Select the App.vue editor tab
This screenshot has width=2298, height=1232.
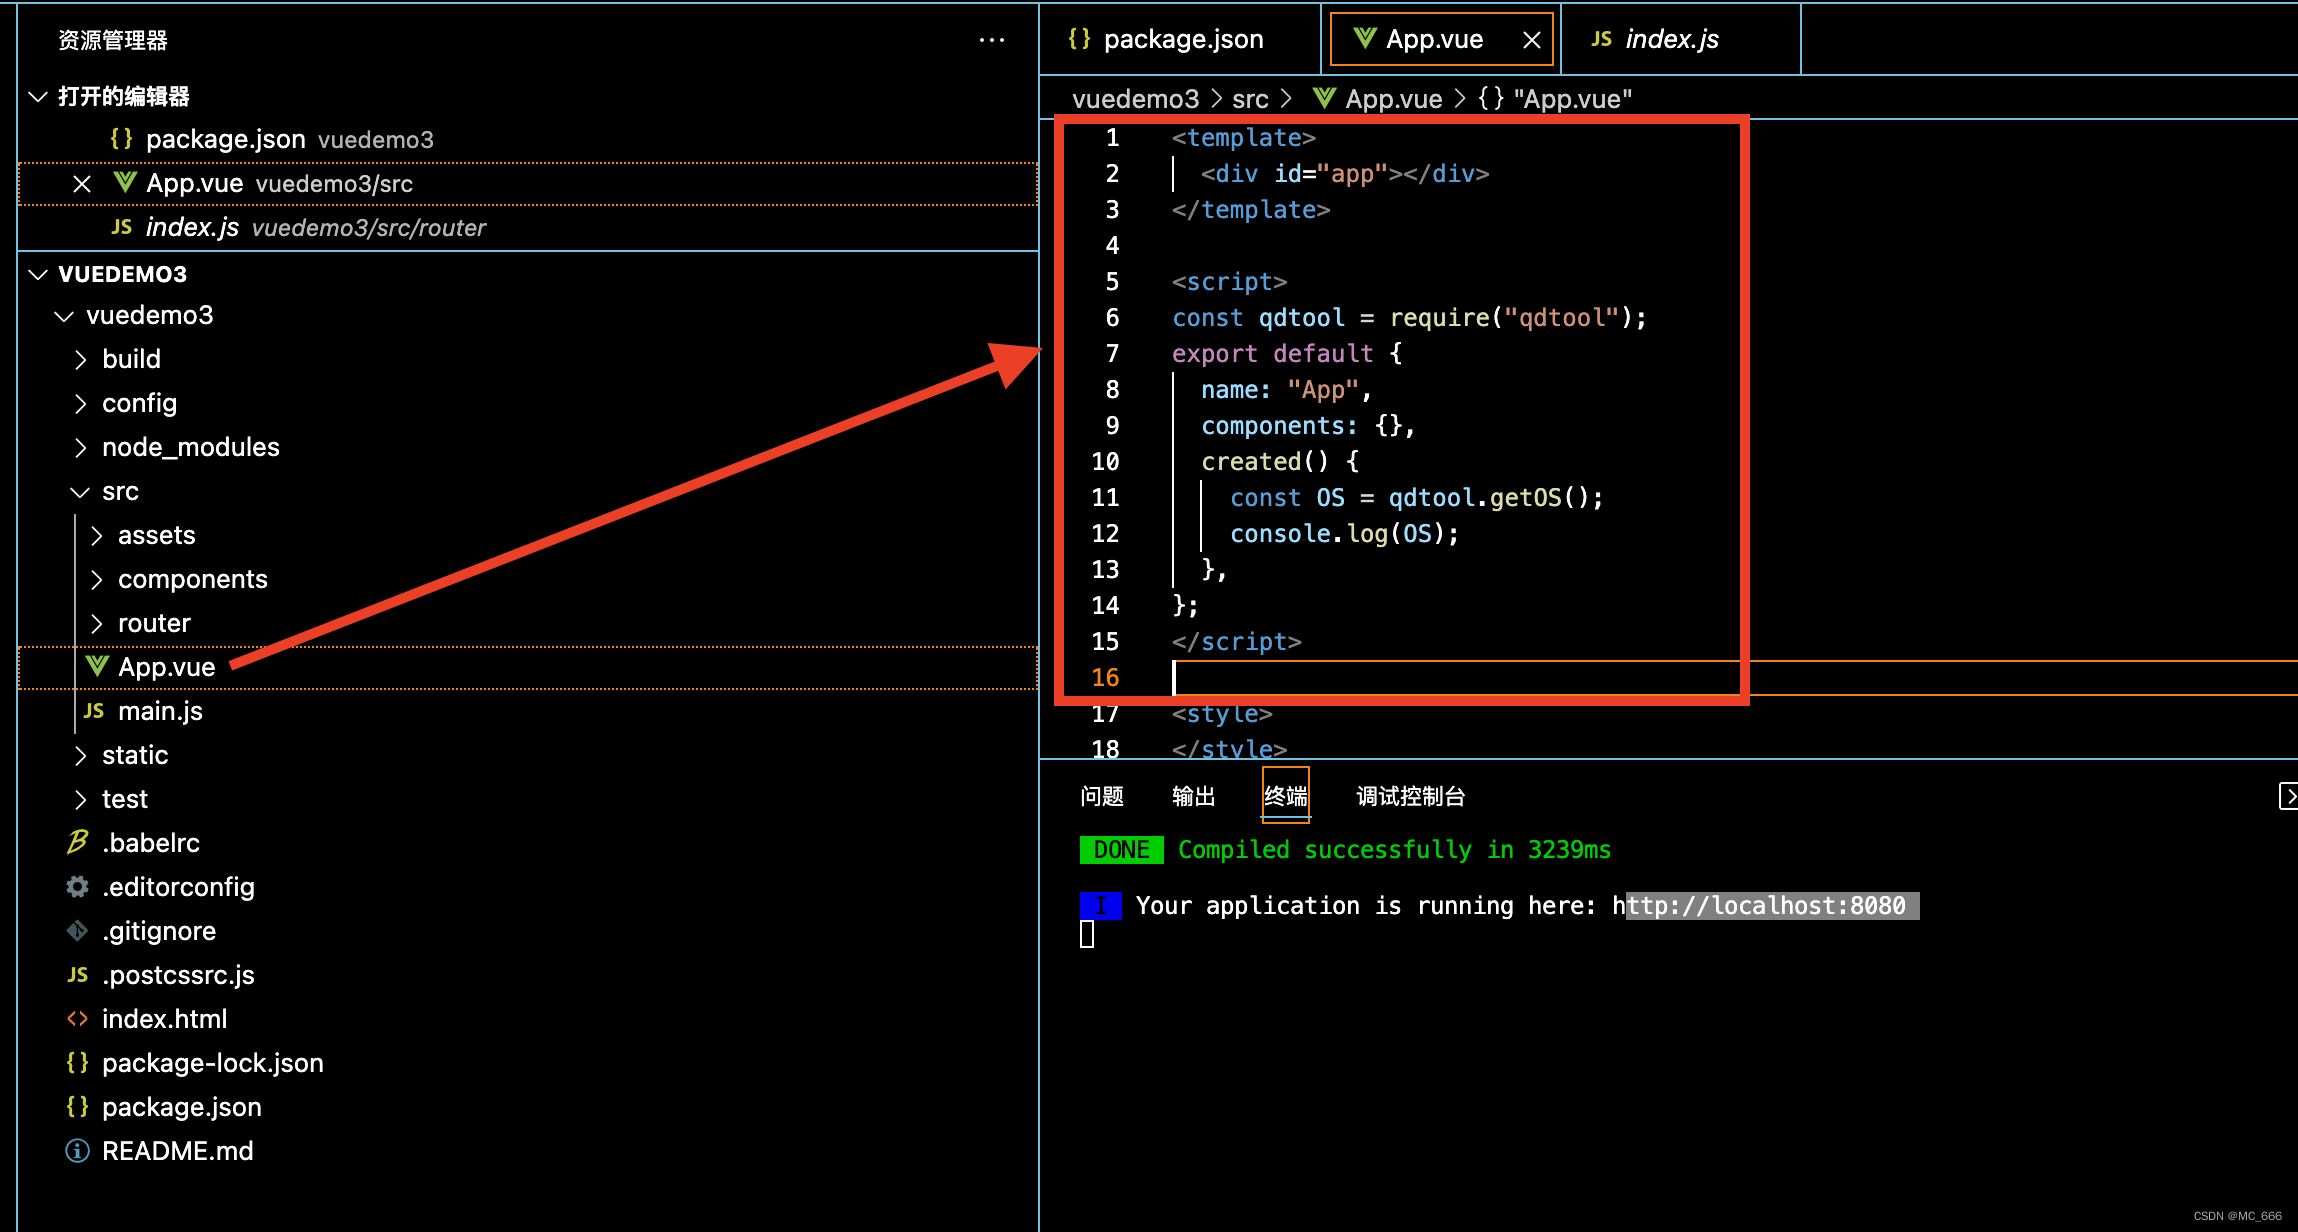click(1441, 39)
